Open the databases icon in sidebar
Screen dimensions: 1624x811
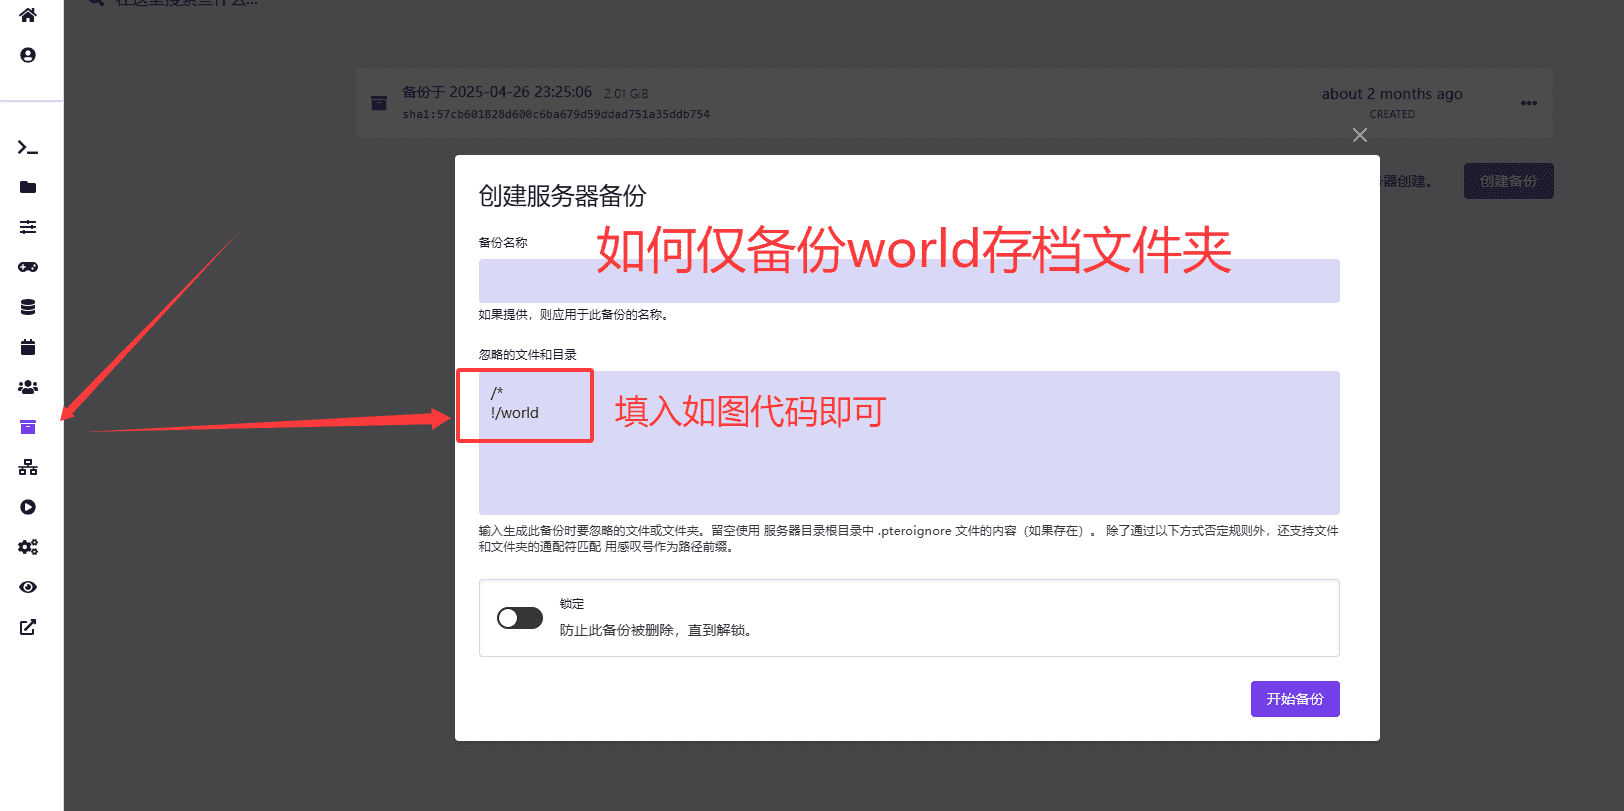(x=28, y=307)
